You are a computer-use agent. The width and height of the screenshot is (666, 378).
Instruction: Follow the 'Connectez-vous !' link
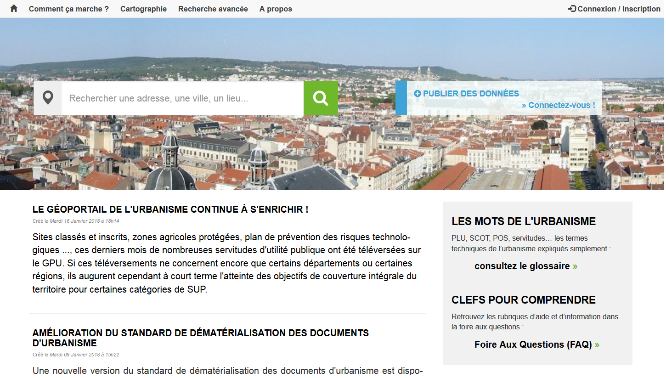[x=559, y=105]
